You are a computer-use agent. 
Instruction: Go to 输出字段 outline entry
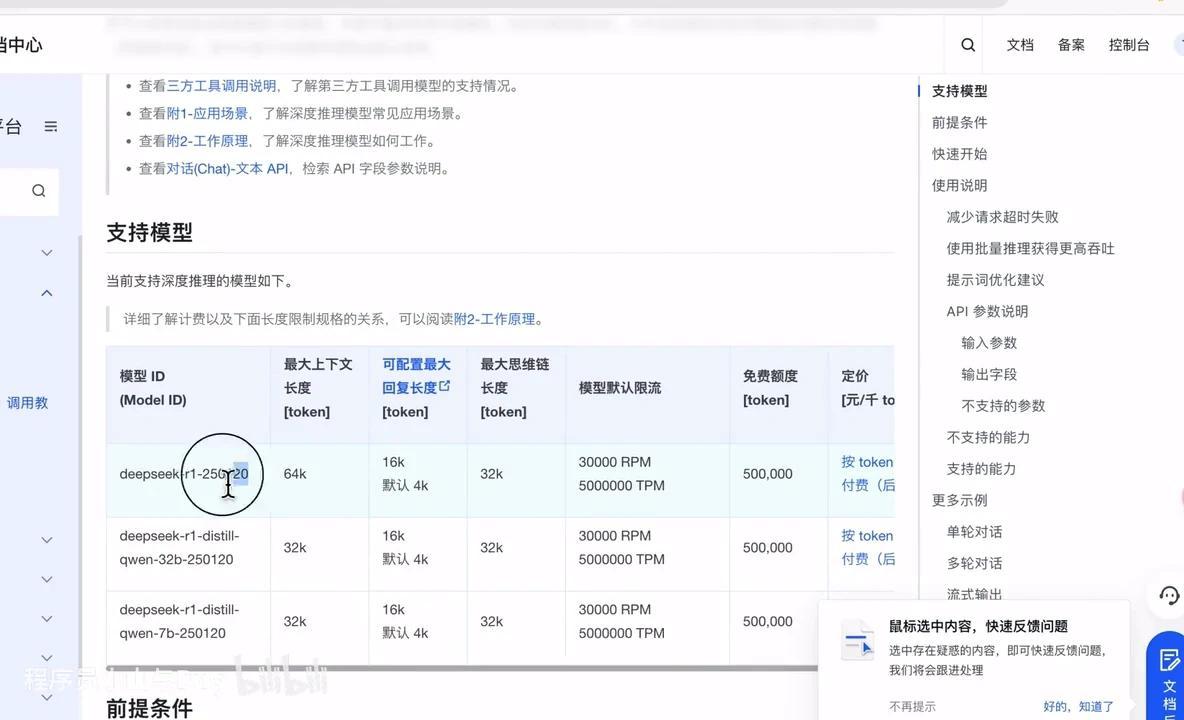(x=988, y=374)
